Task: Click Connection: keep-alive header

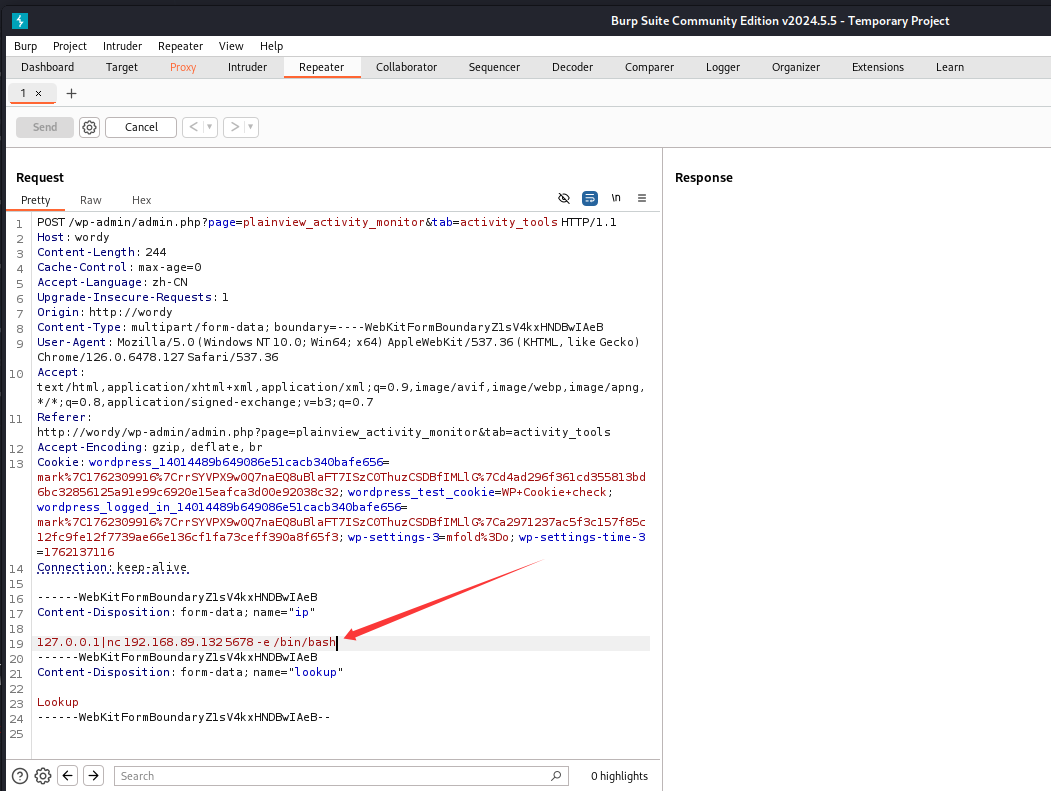Action: tap(113, 567)
